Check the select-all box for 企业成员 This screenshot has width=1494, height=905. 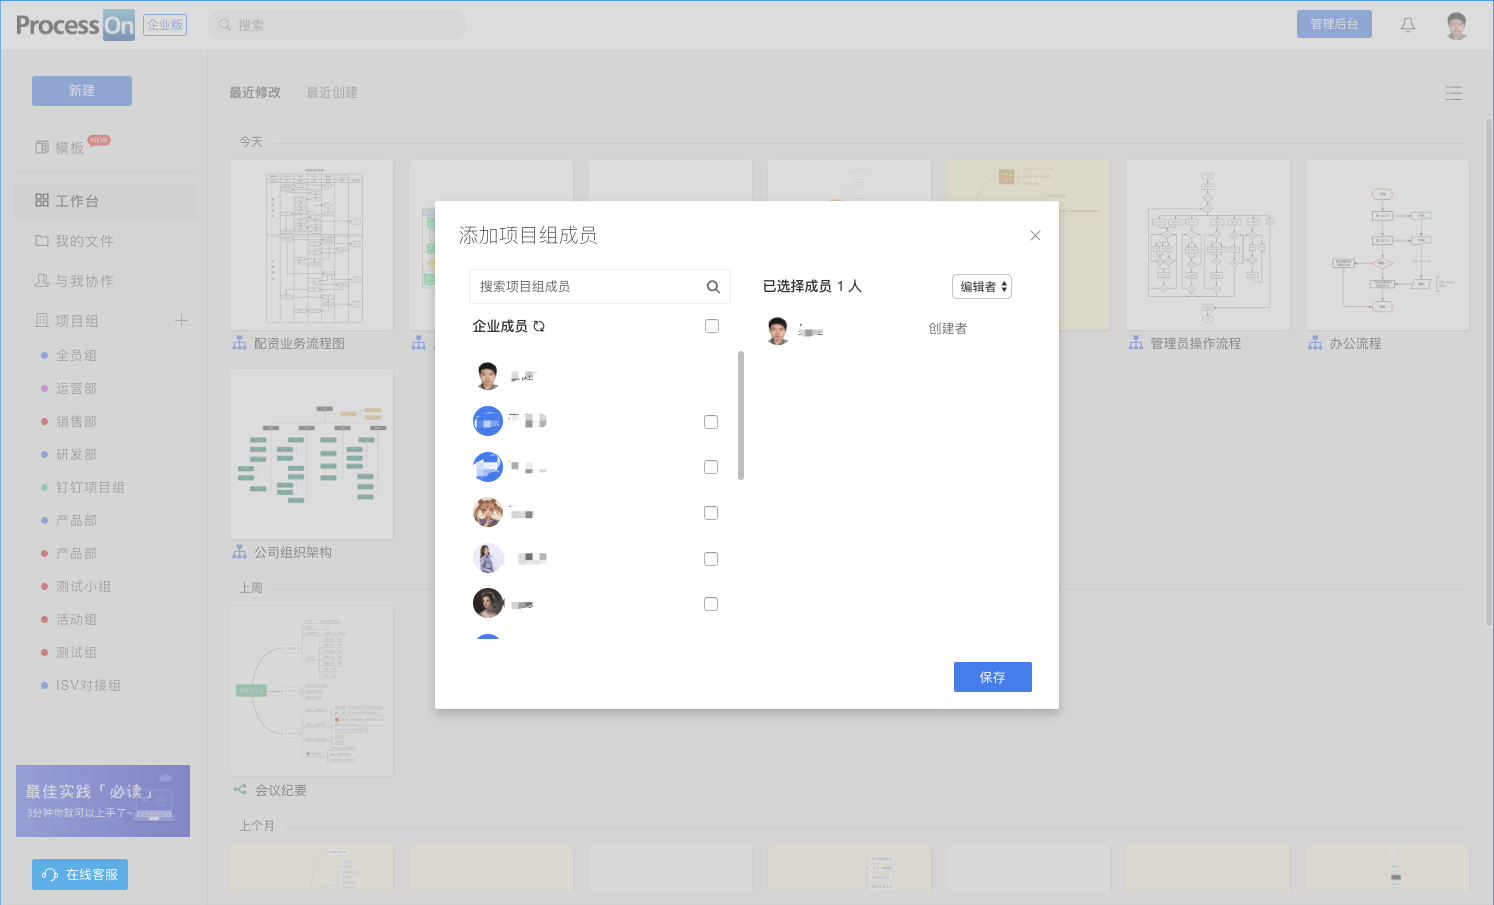point(712,326)
